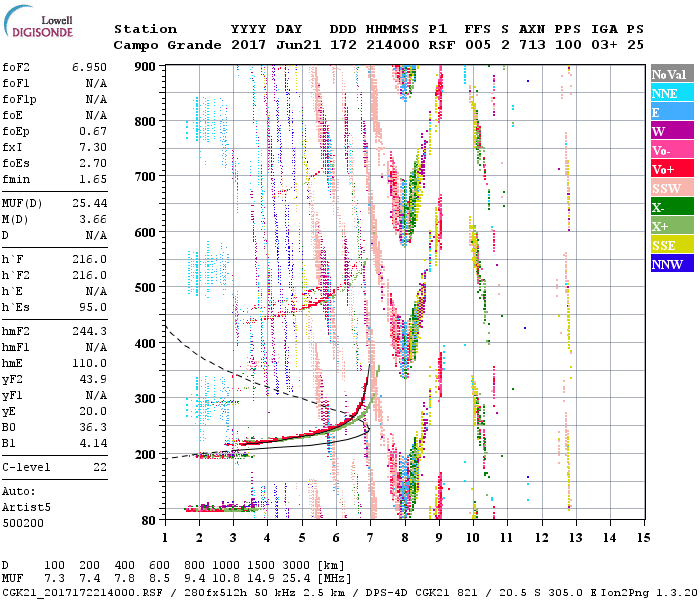
Task: Click the 900 km height axis label
Action: 145,67
